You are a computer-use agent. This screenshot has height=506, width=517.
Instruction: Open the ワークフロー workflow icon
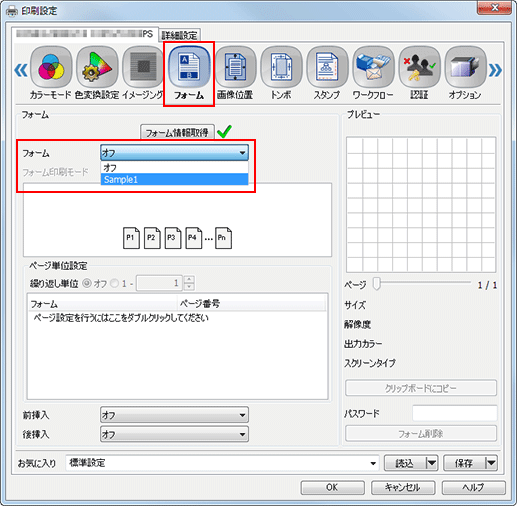[373, 73]
